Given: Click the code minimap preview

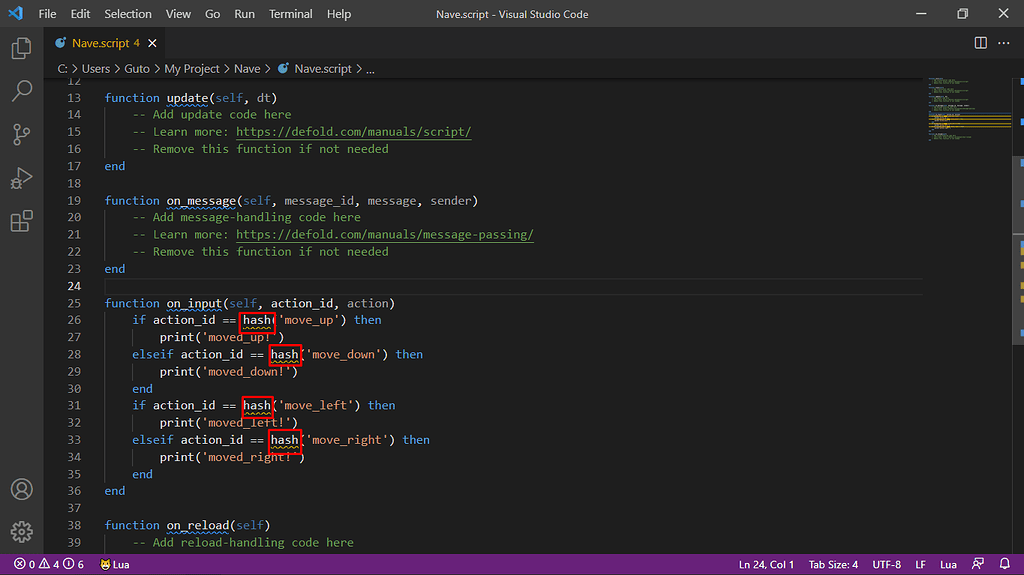Looking at the screenshot, I should click(964, 110).
